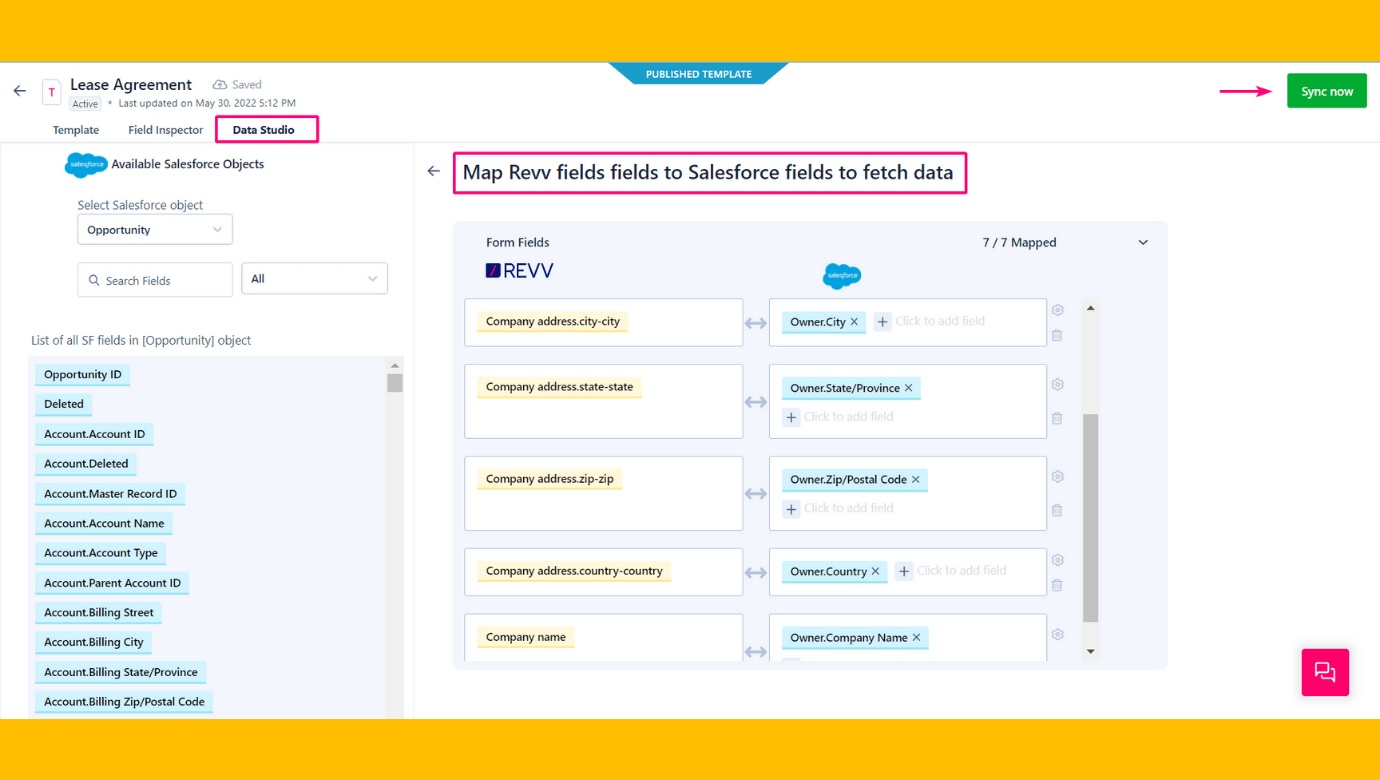Select the Account.Account Name field
This screenshot has width=1380, height=780.
coord(104,523)
